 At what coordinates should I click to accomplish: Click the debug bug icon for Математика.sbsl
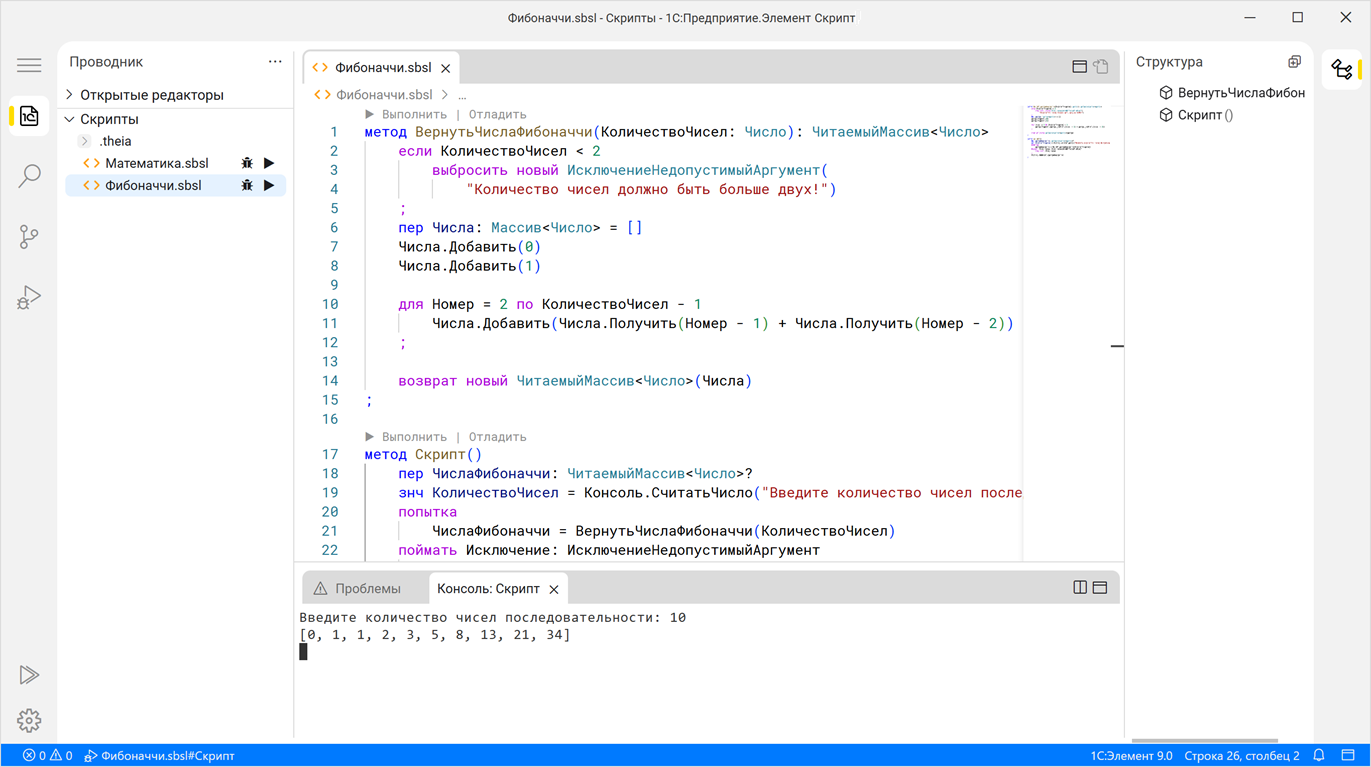click(247, 163)
